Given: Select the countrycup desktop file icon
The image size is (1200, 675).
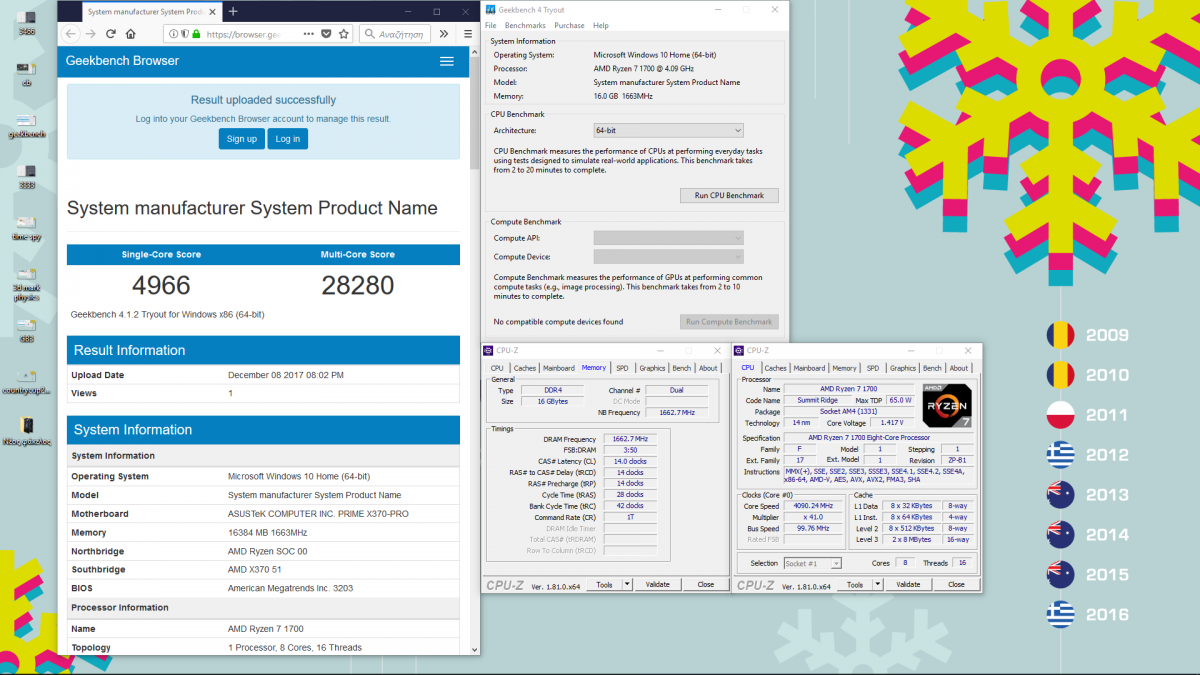Looking at the screenshot, I should point(27,382).
